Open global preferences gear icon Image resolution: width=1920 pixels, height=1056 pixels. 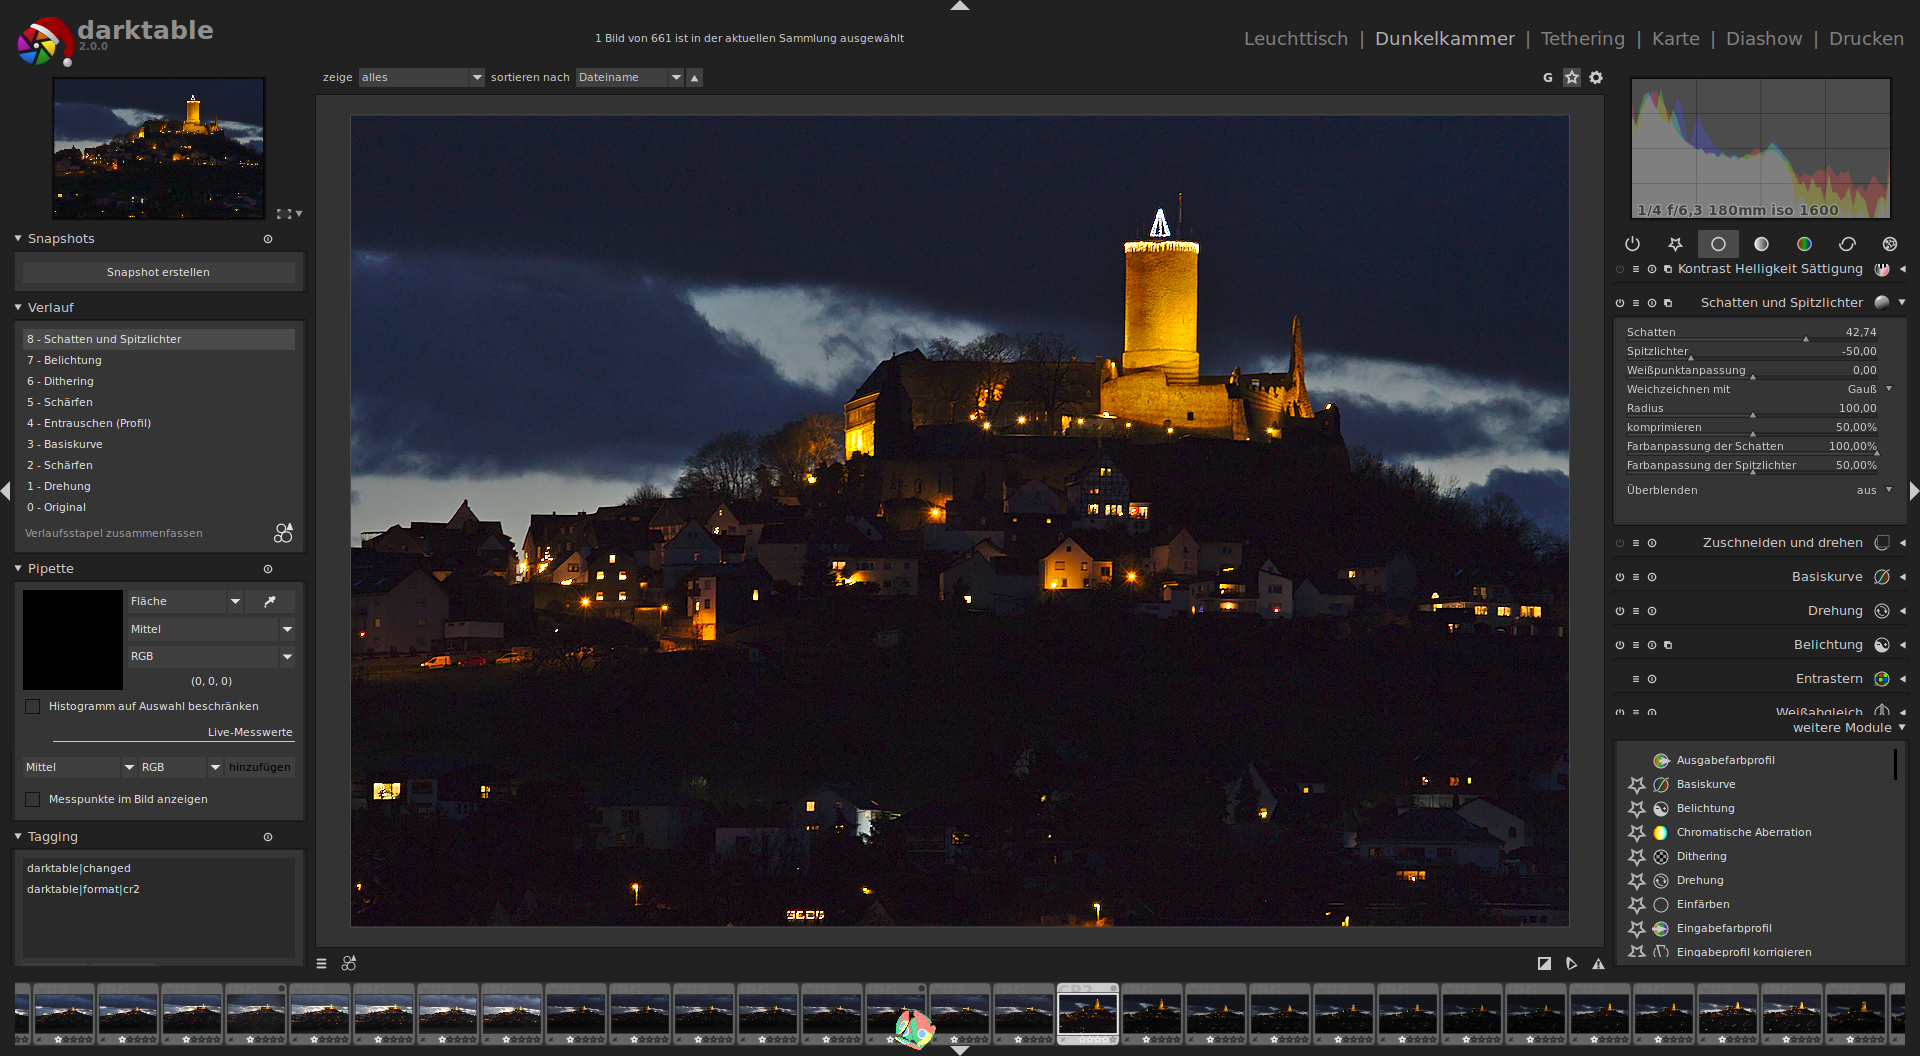1596,77
